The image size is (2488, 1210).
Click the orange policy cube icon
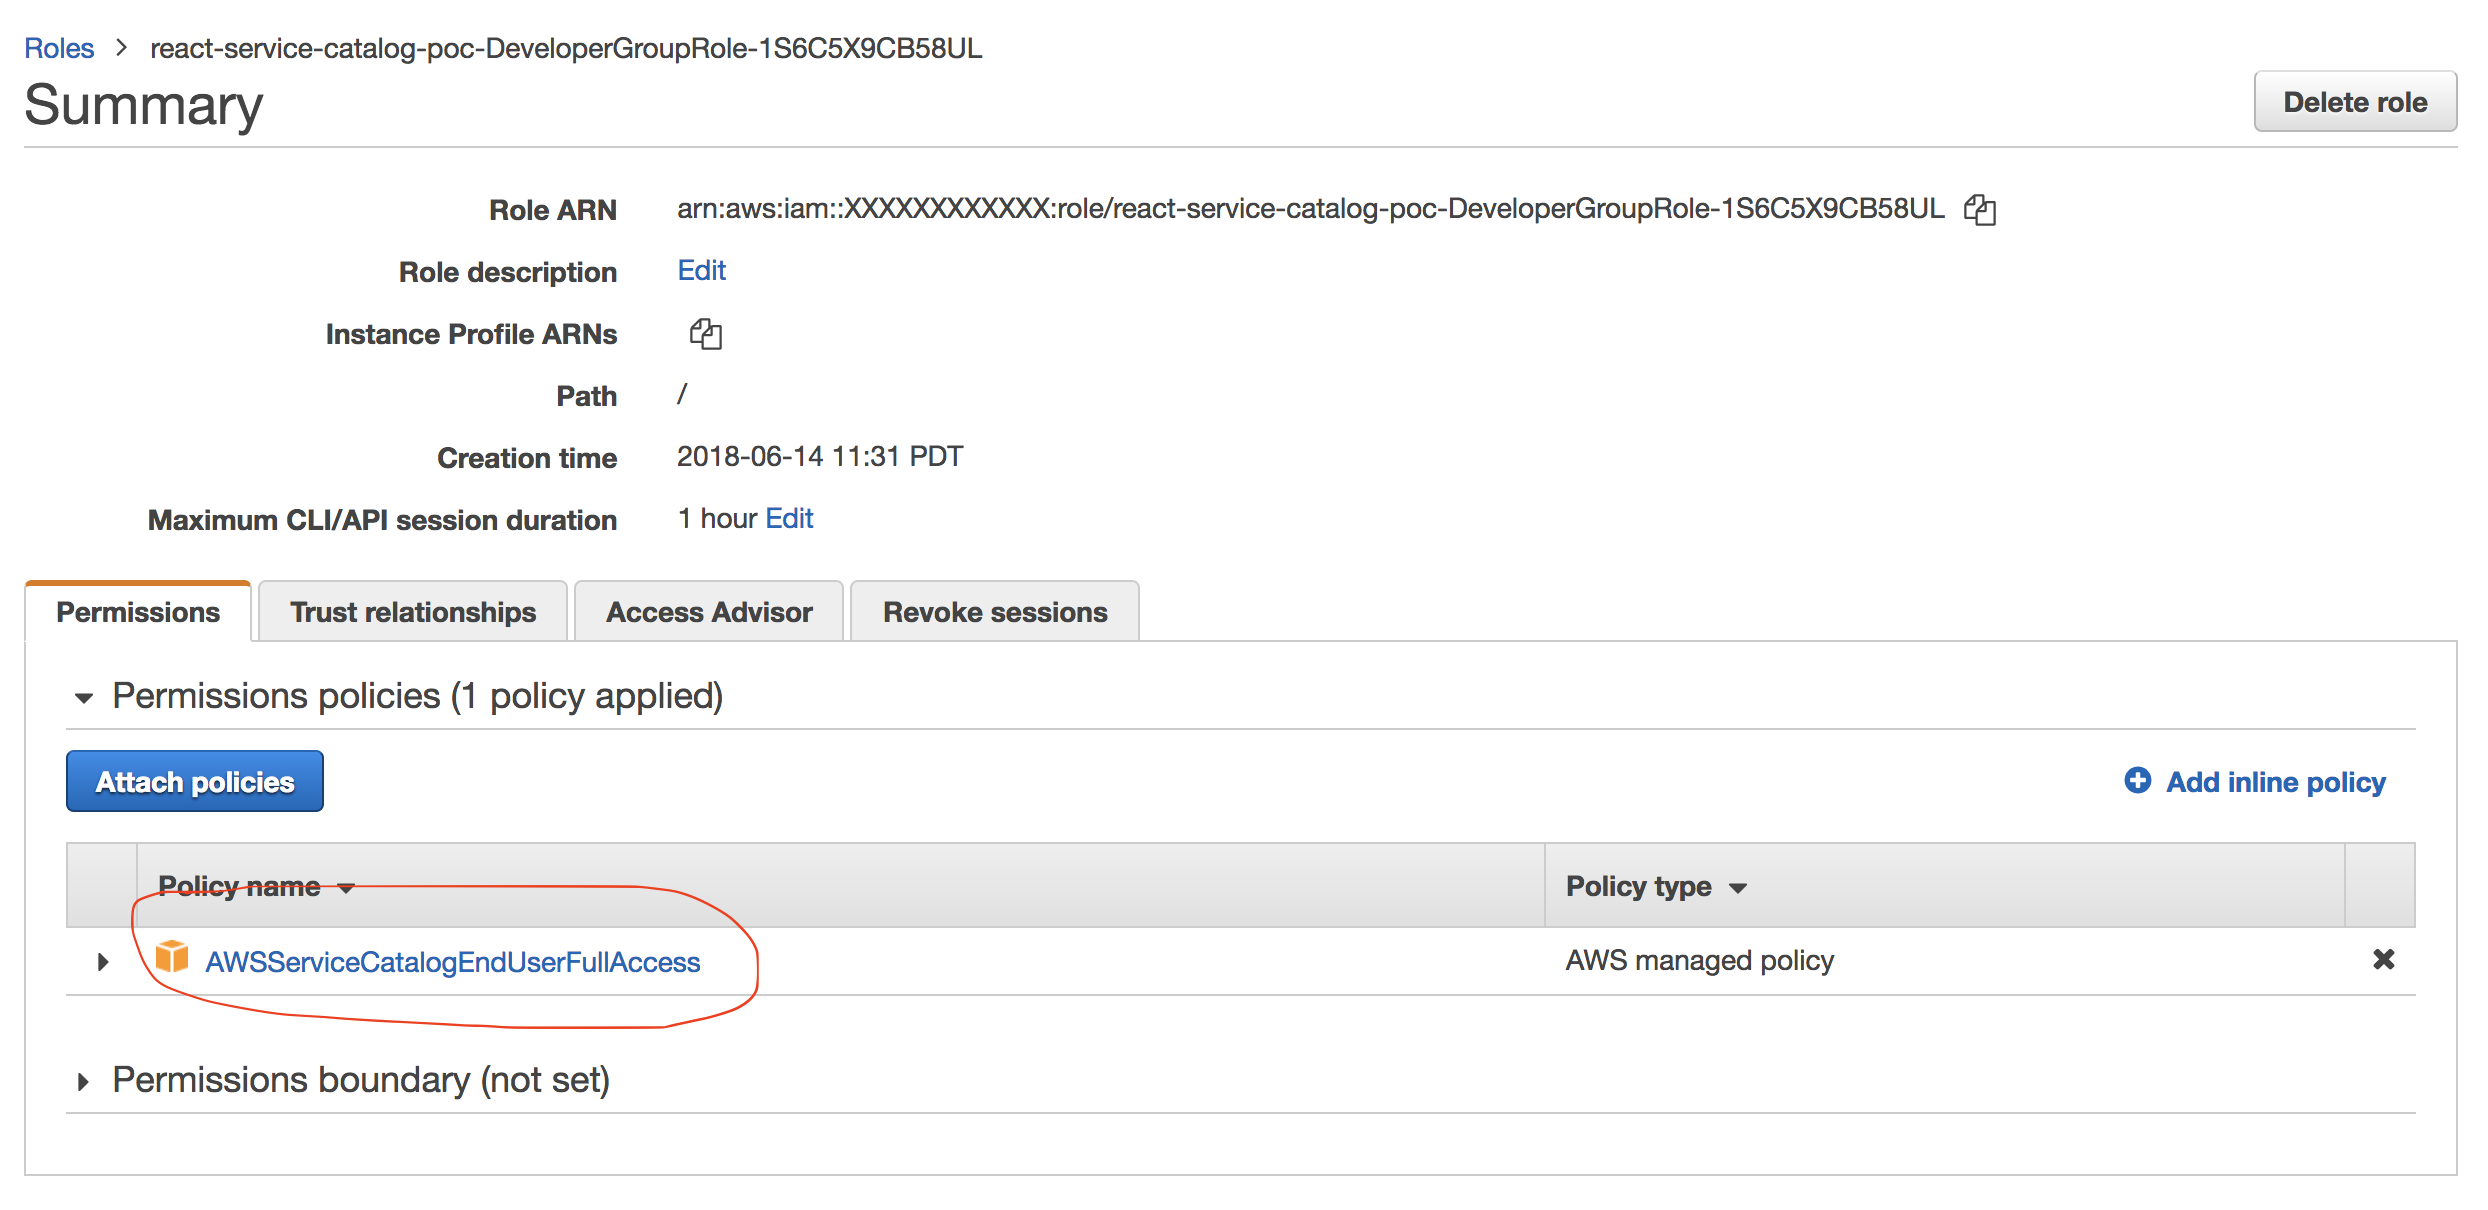tap(172, 957)
